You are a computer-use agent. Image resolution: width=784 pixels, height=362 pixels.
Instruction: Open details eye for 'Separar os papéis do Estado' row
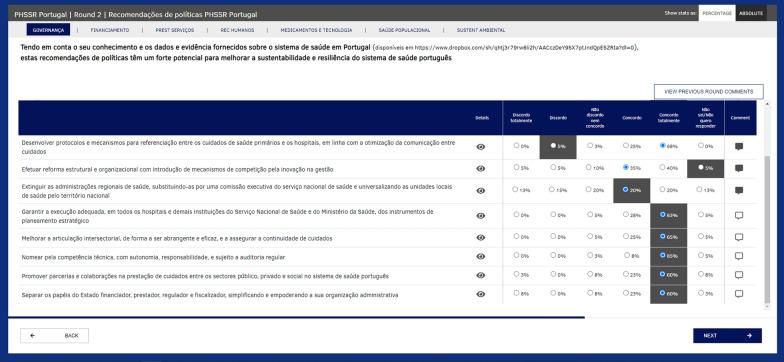pyautogui.click(x=481, y=294)
